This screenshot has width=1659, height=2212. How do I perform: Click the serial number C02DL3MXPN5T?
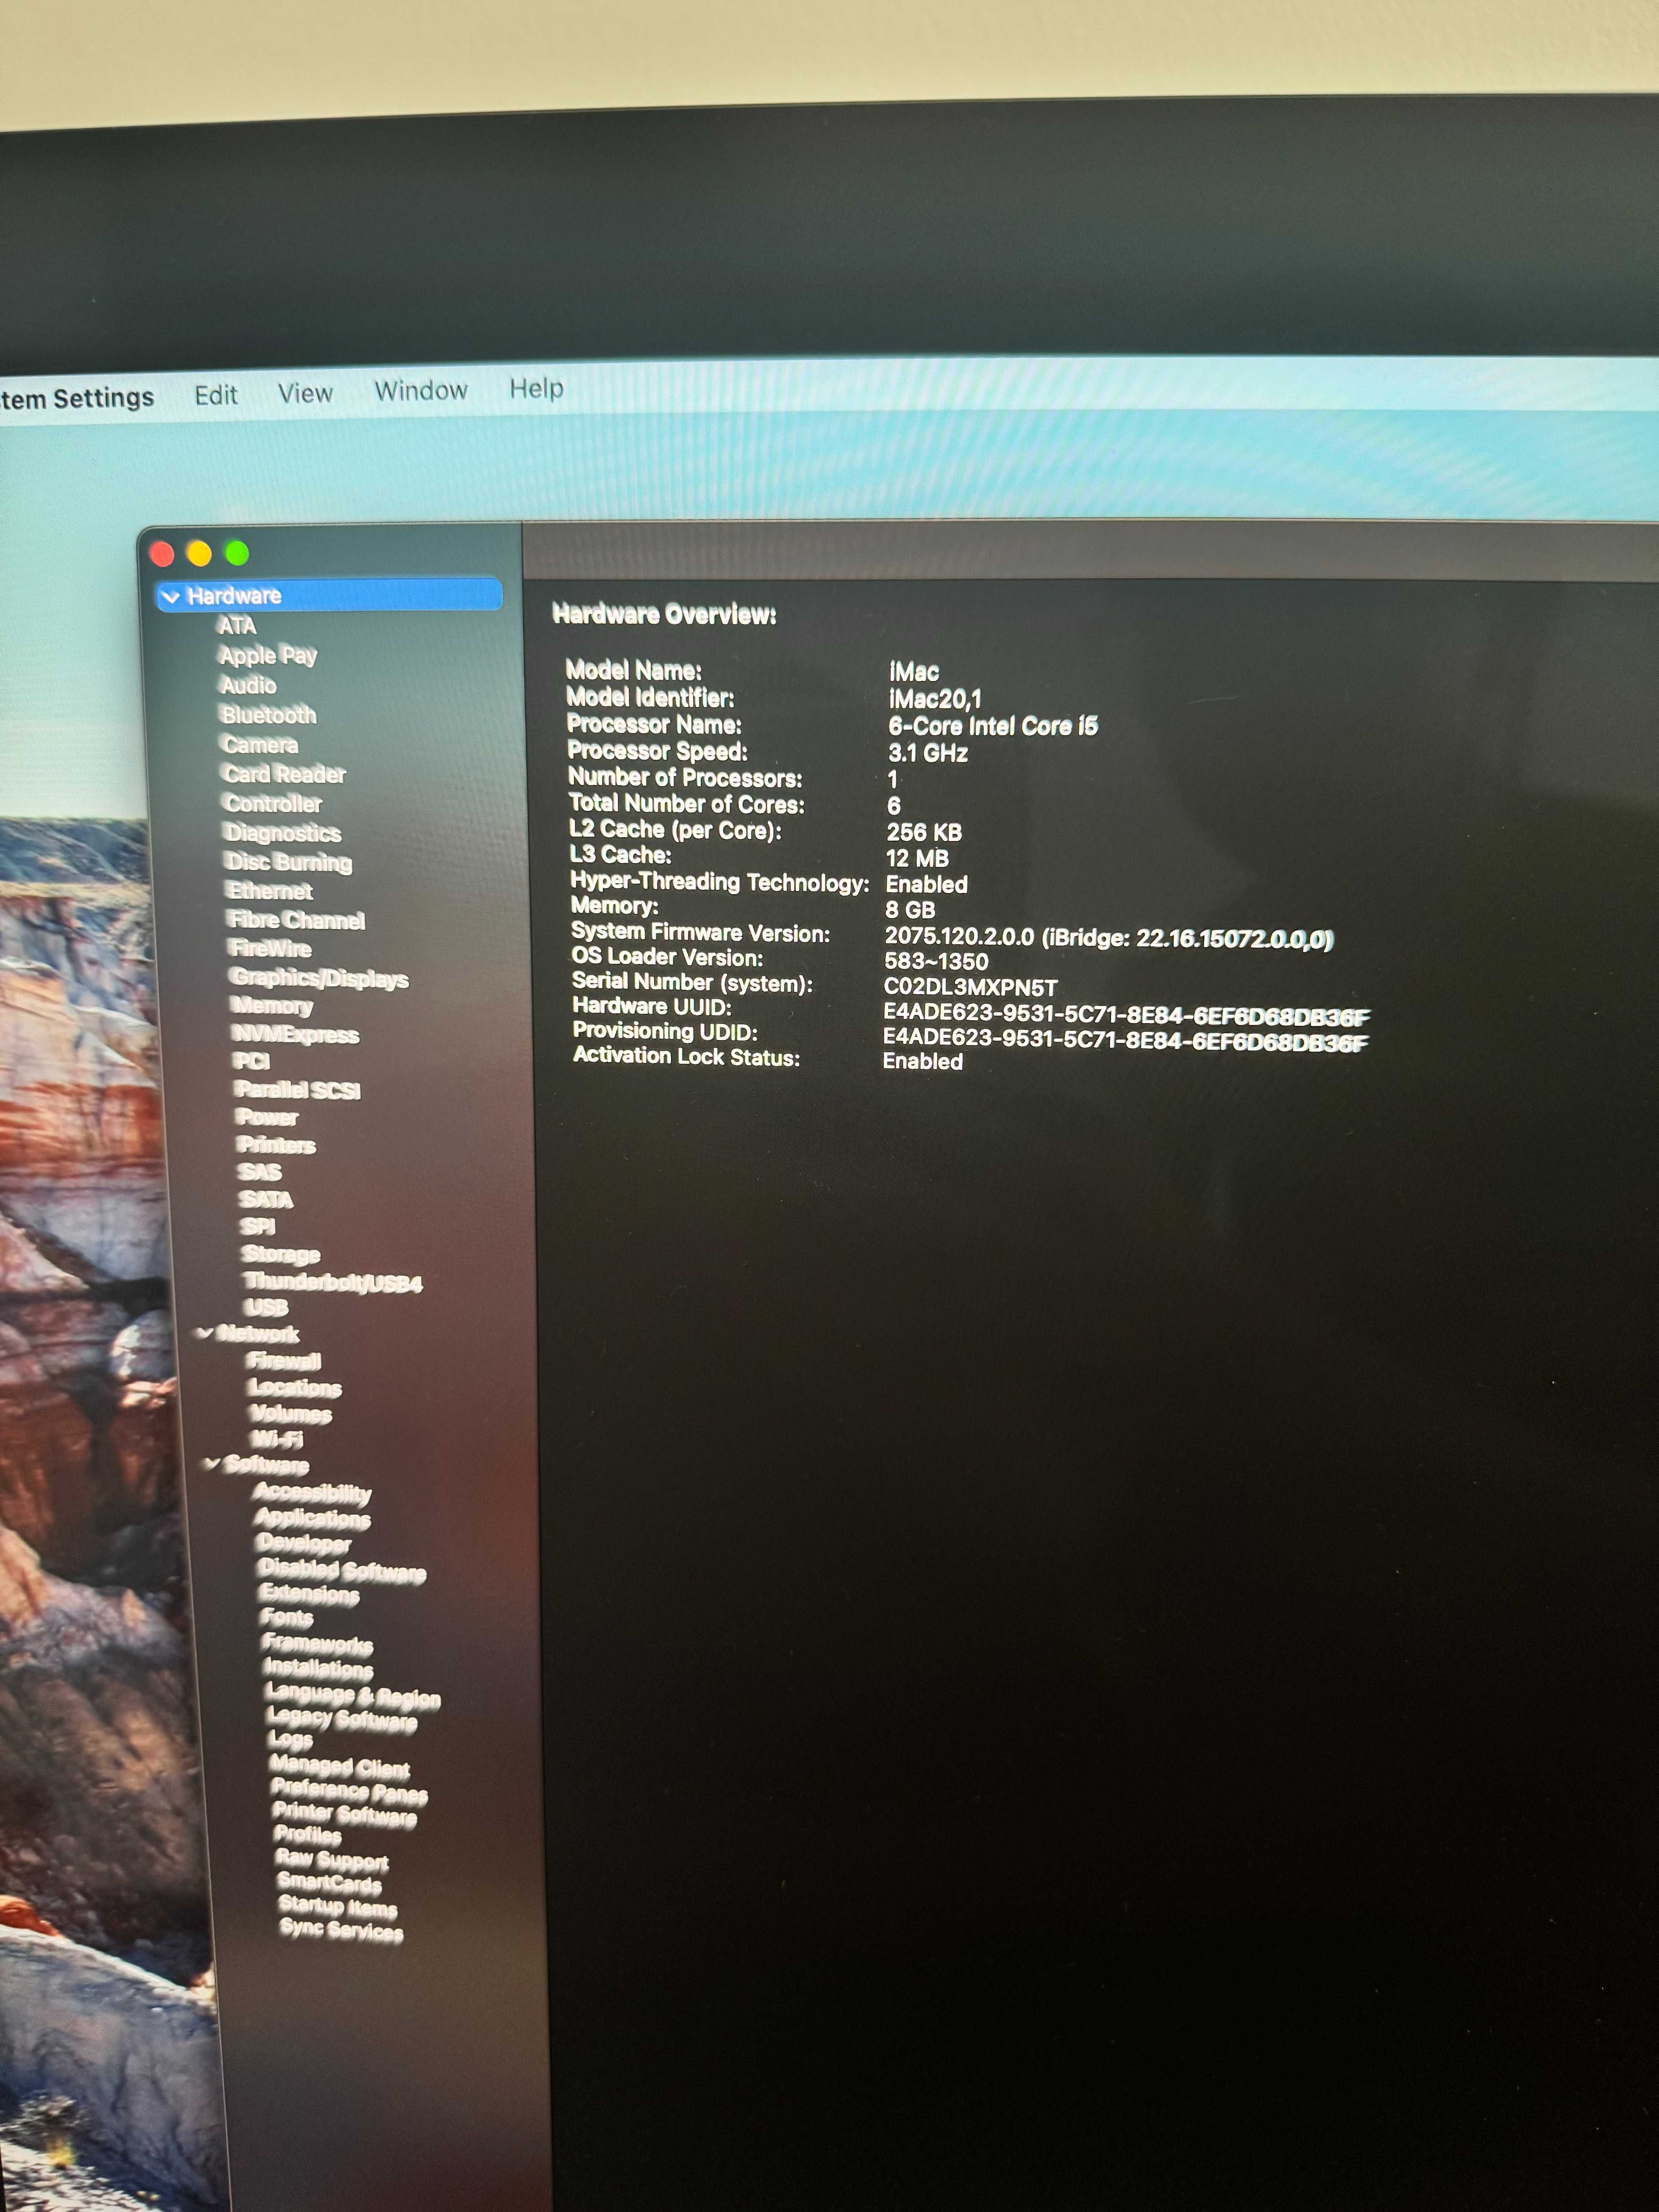tap(970, 987)
